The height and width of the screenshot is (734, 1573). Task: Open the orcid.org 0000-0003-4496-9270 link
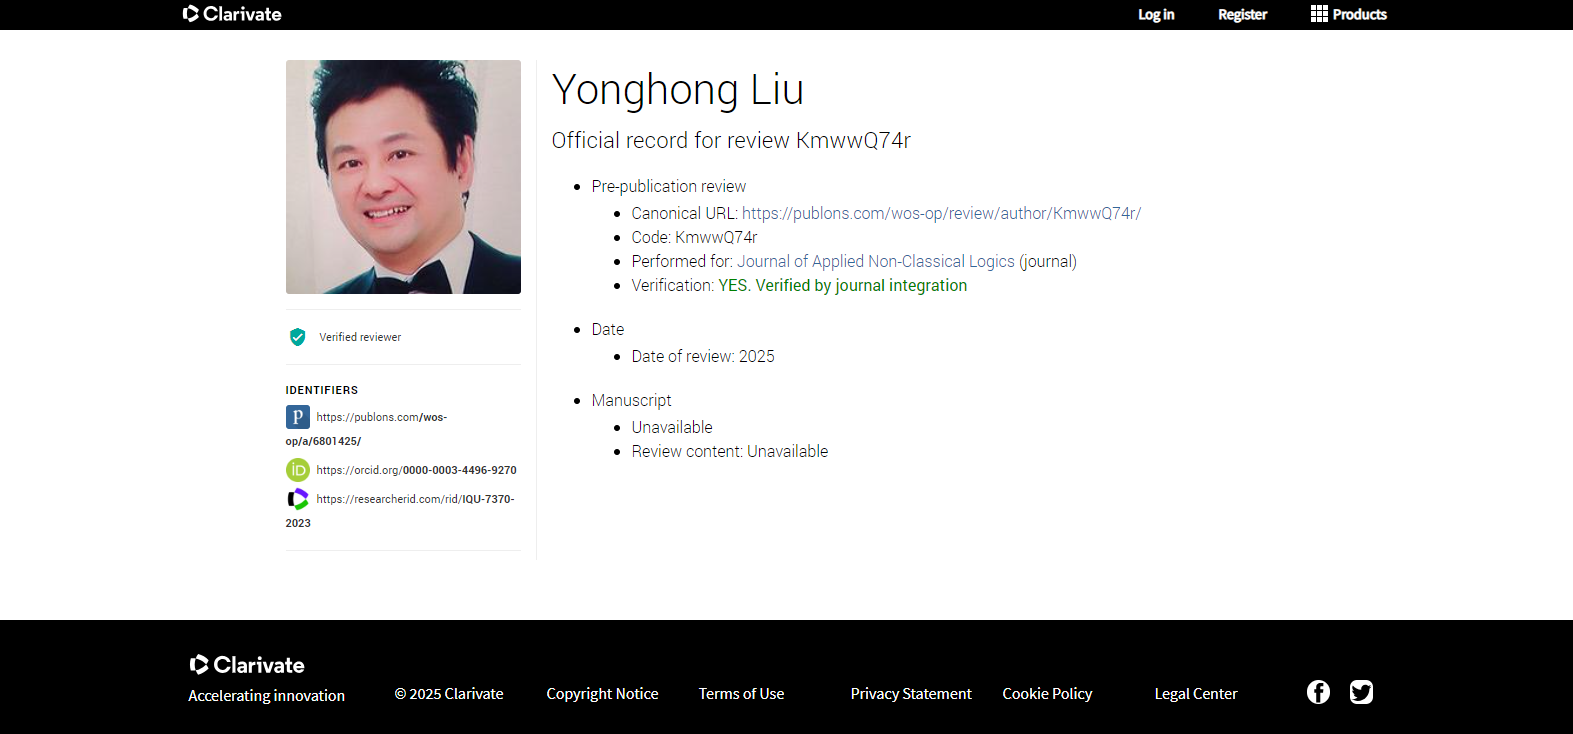(416, 470)
